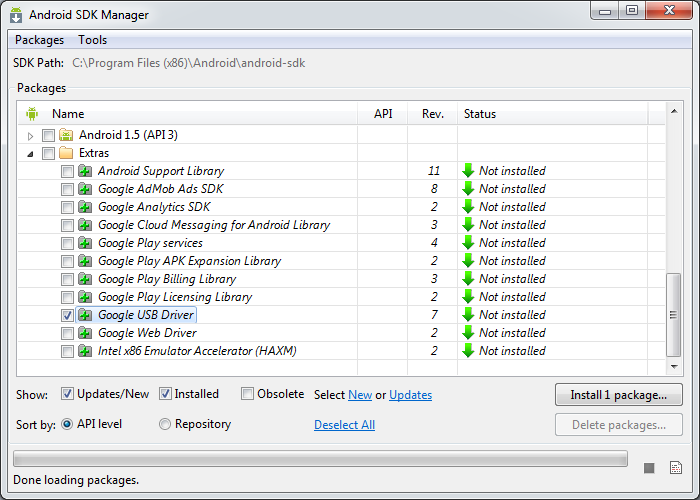700x500 pixels.
Task: Click the Extras folder icon
Action: pos(66,153)
